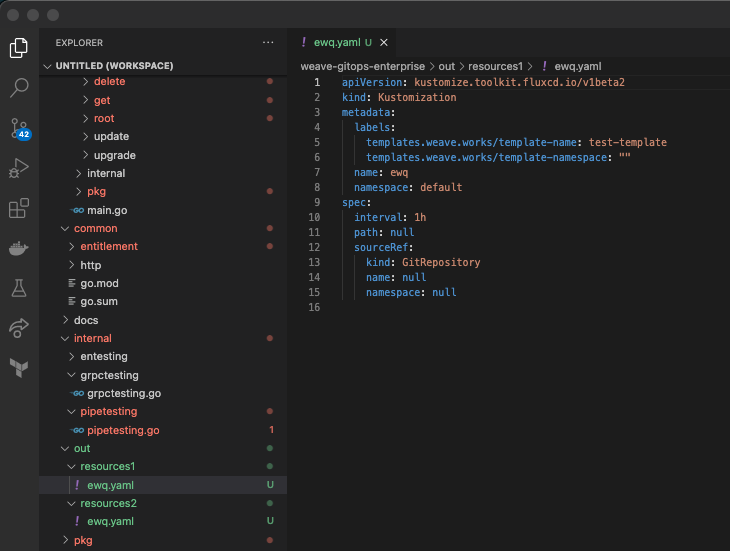Collapse the red internal folder
This screenshot has width=730, height=551.
[x=163, y=338]
